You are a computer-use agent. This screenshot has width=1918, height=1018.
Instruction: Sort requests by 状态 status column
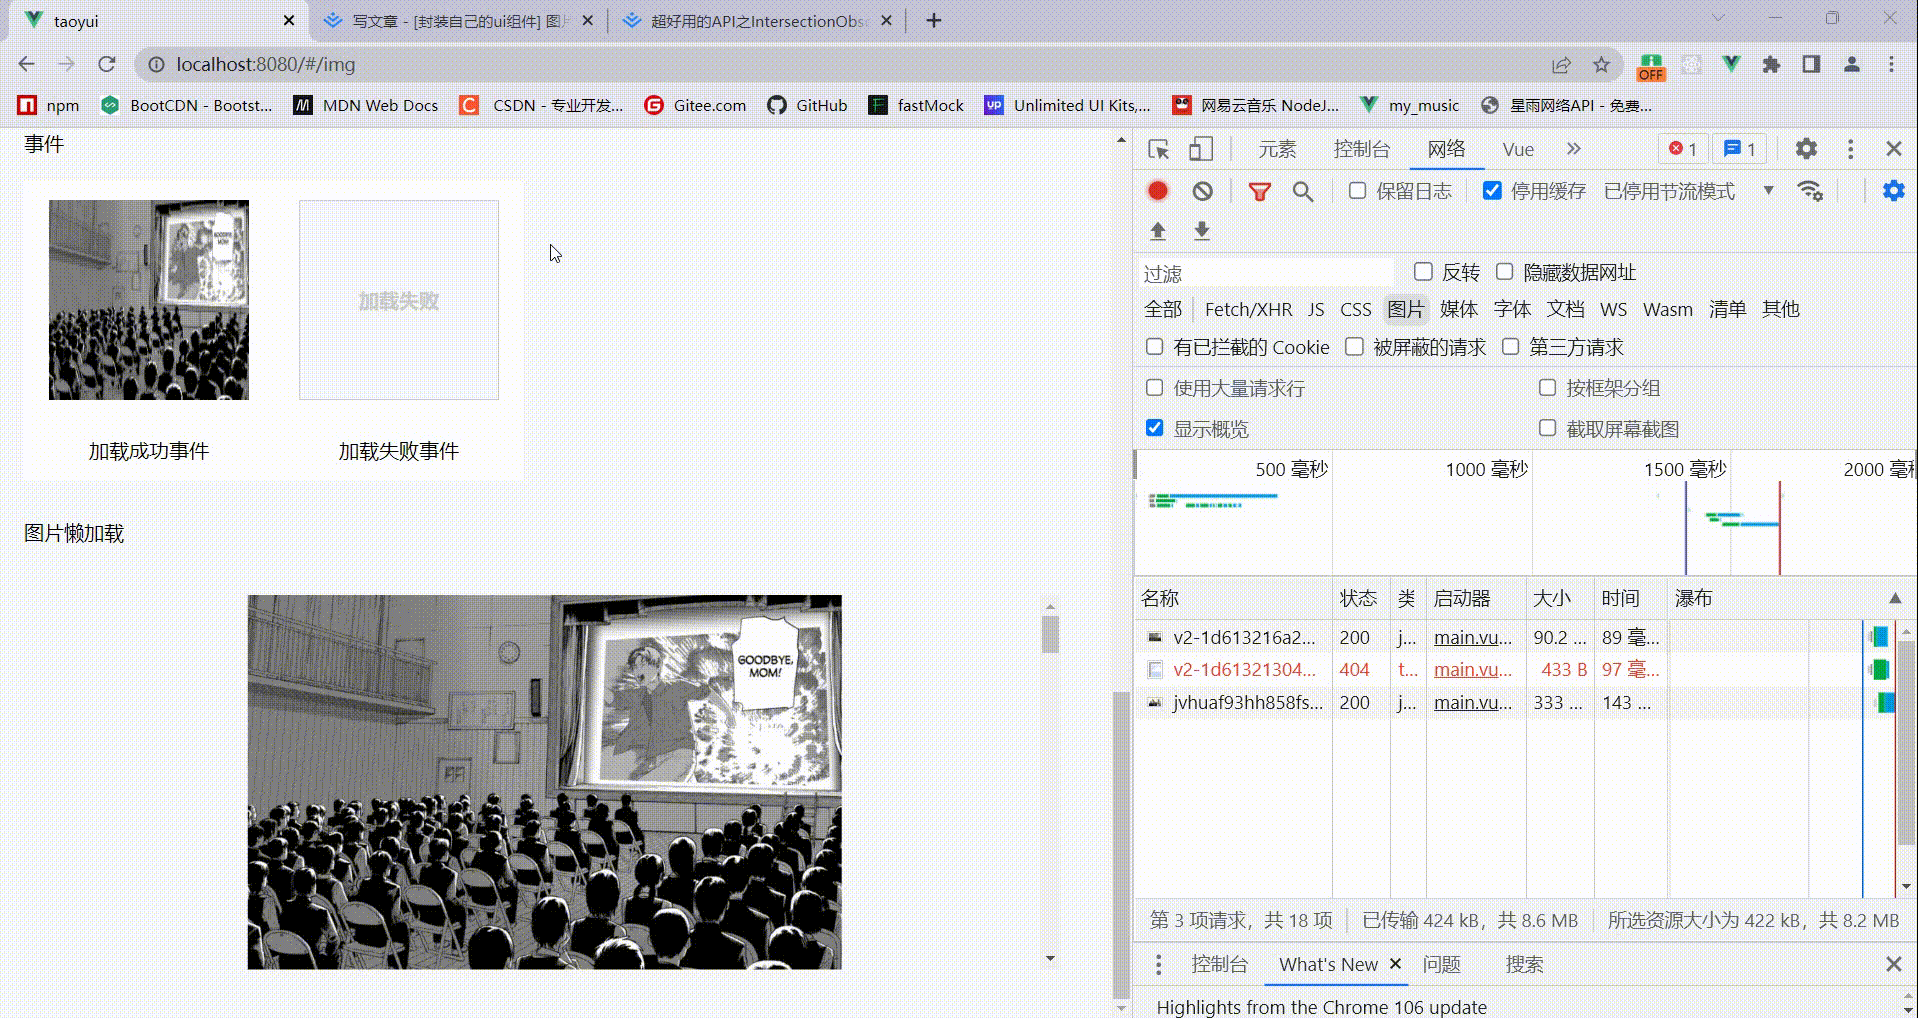pyautogui.click(x=1358, y=598)
